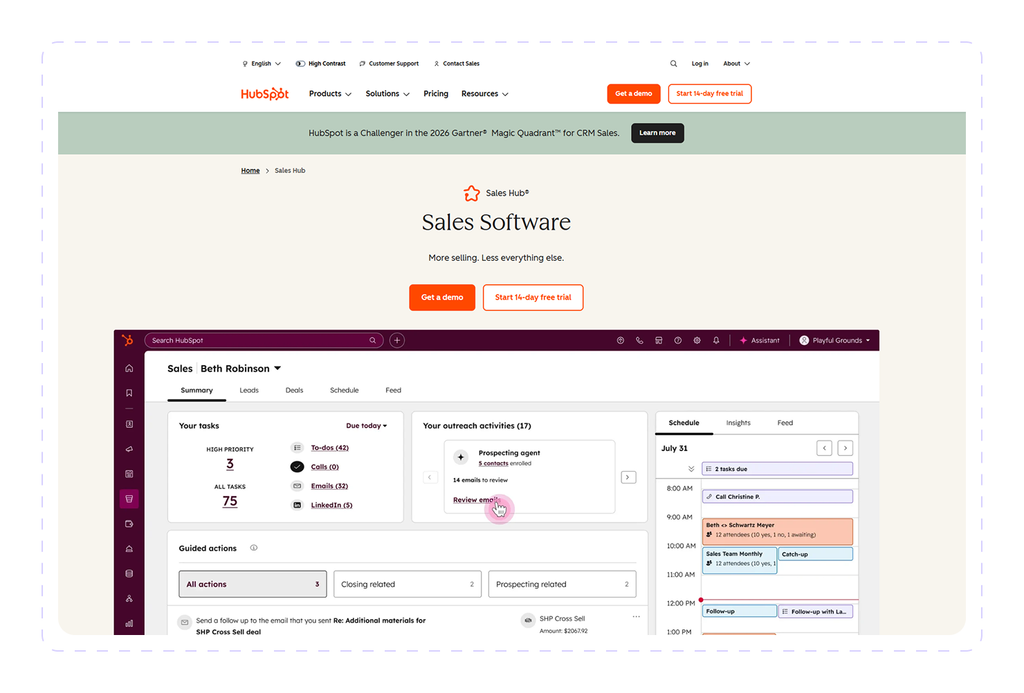Open the megaphone marketing icon in the sidebar

pos(129,449)
